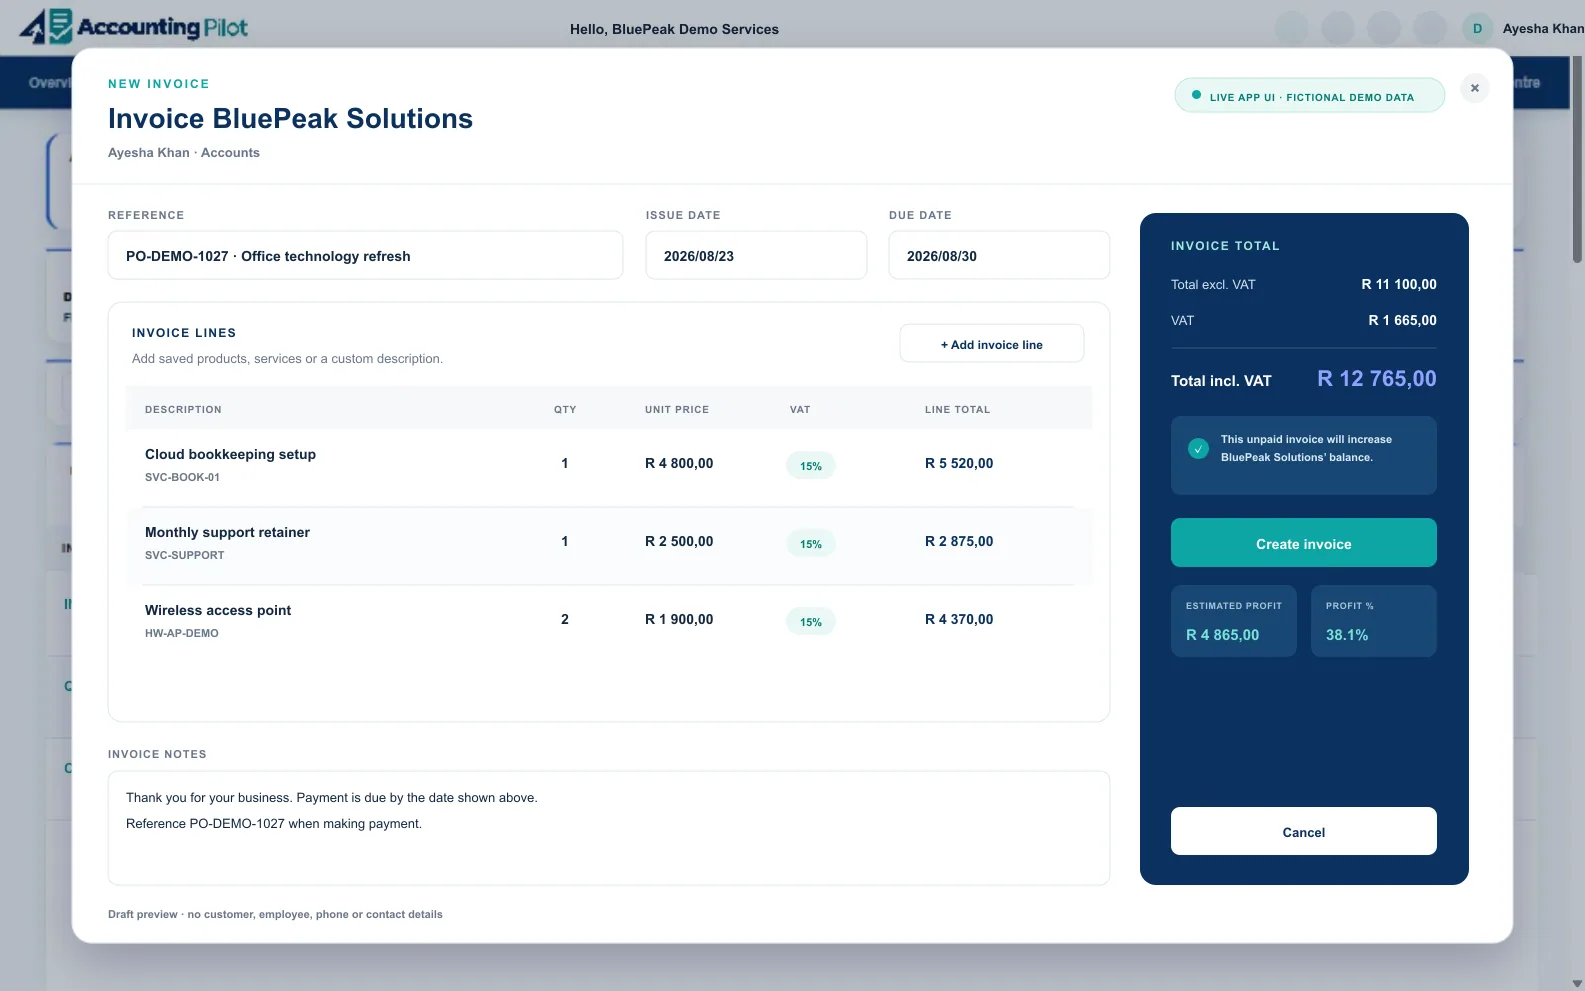1585x991 pixels.
Task: Click unit price R 4 800,00
Action: pyautogui.click(x=679, y=463)
